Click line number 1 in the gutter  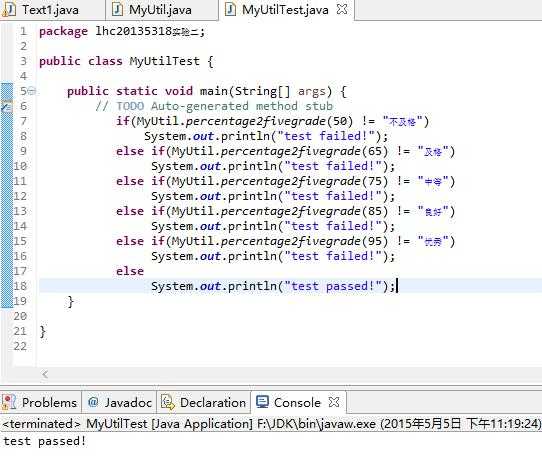coord(23,31)
